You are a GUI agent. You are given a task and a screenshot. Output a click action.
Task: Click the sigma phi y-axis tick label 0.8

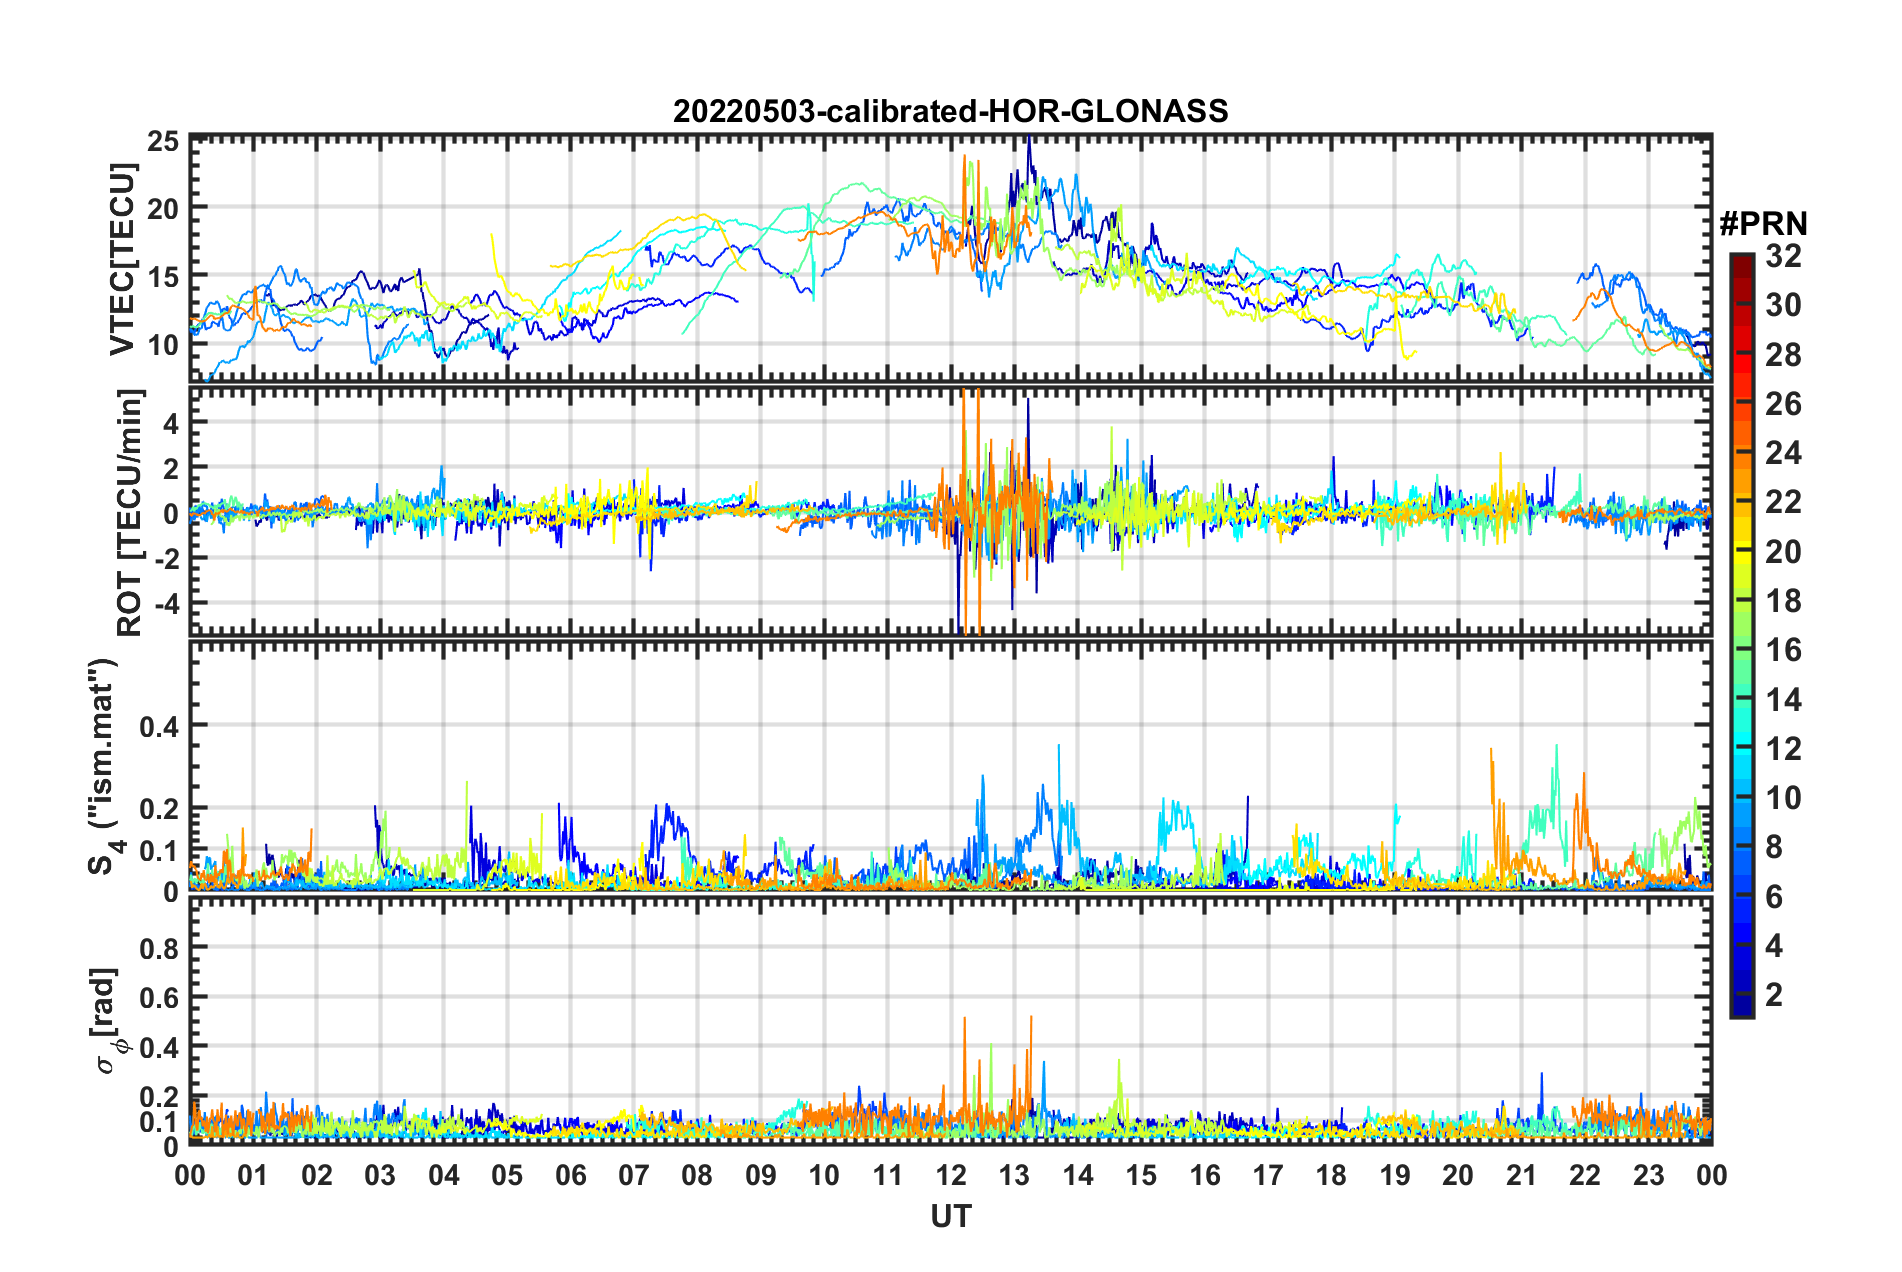[x=159, y=947]
